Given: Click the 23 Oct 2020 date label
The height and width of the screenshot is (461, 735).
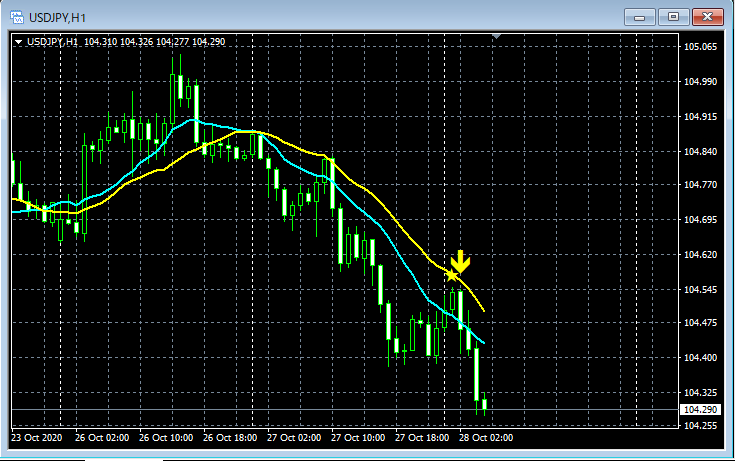Looking at the screenshot, I should [37, 438].
